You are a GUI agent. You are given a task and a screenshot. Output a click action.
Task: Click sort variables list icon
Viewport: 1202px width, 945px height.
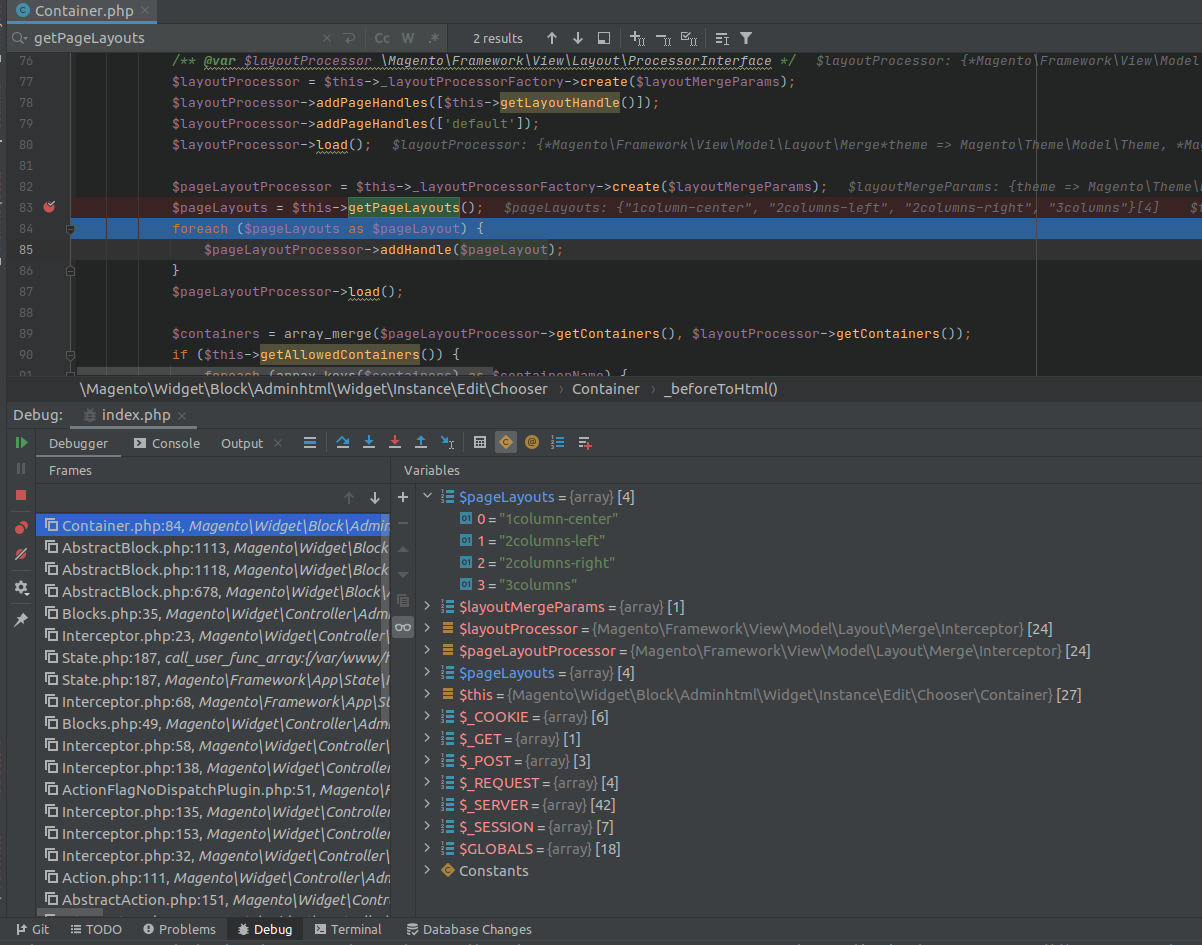pos(558,442)
